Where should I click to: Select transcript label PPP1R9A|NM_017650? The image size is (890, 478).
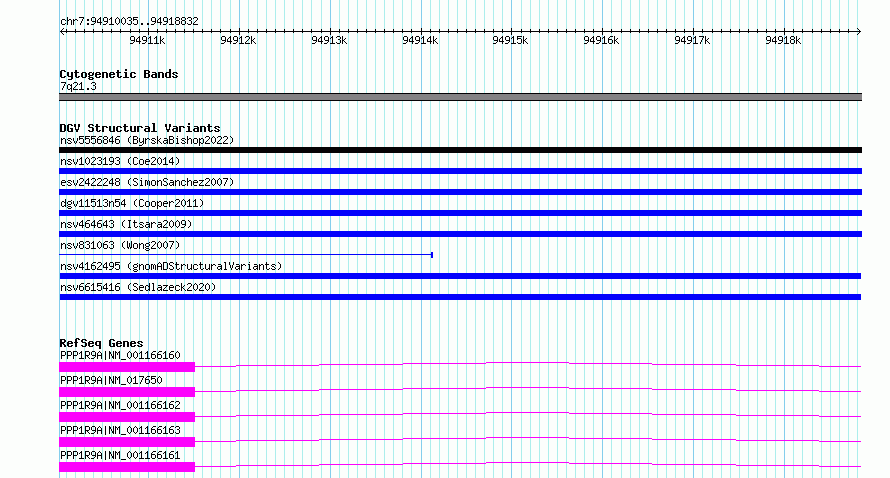click(x=111, y=380)
